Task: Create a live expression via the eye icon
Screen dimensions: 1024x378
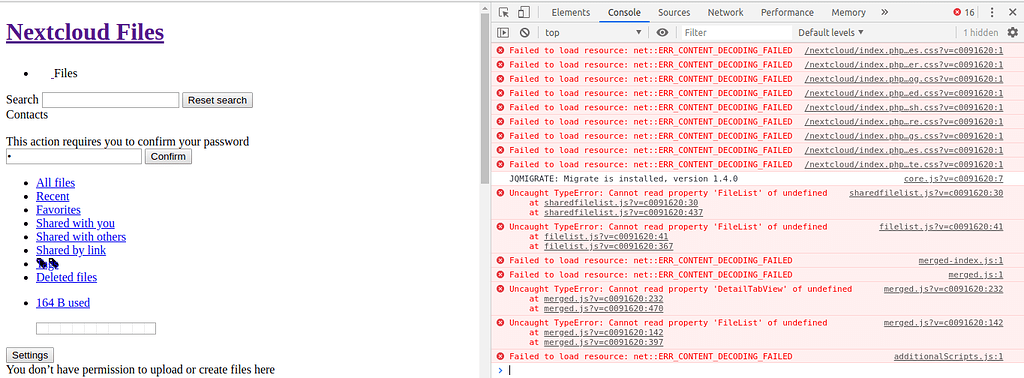Action: tap(663, 33)
